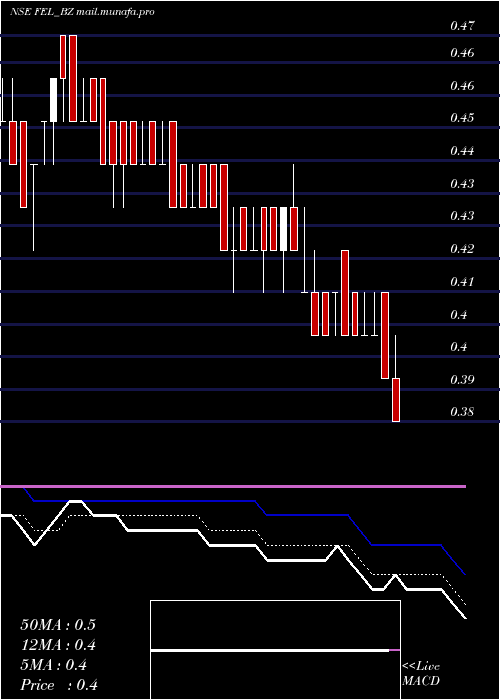Image resolution: width=500 pixels, height=700 pixels.
Task: Click the 12MA : 0.4 legend value
Action: tap(58, 645)
